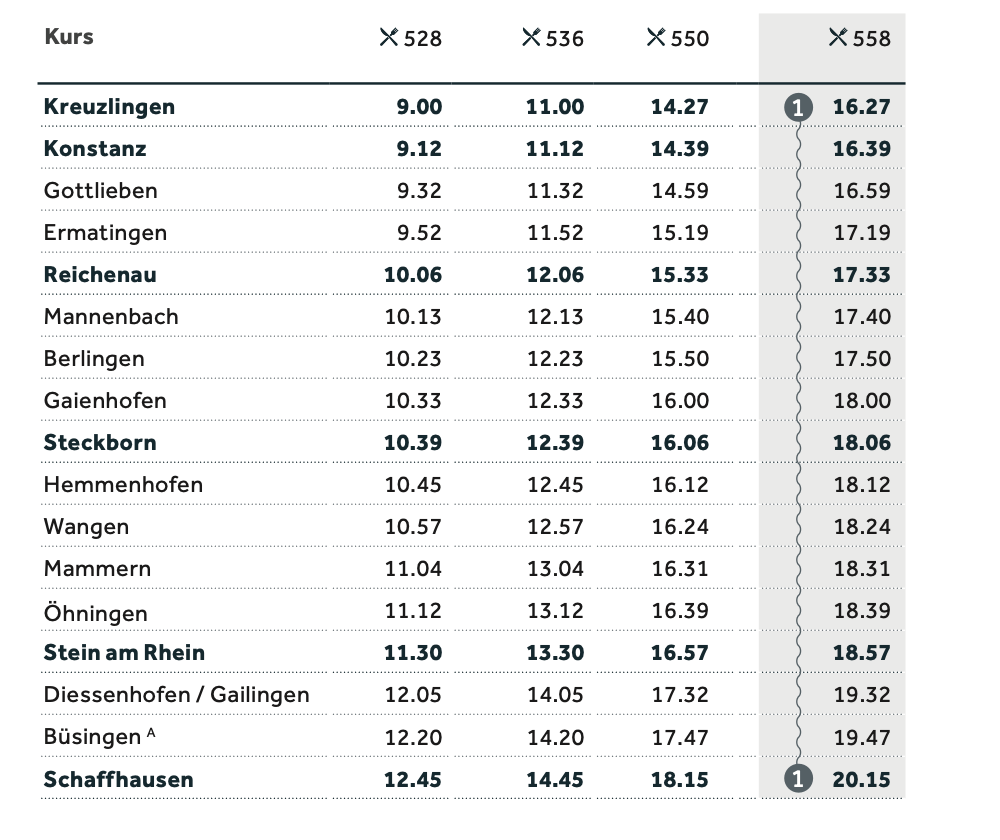Screen dimensions: 1000x840
Task: Click the restaurant icon beside course 528
Action: pos(389,38)
